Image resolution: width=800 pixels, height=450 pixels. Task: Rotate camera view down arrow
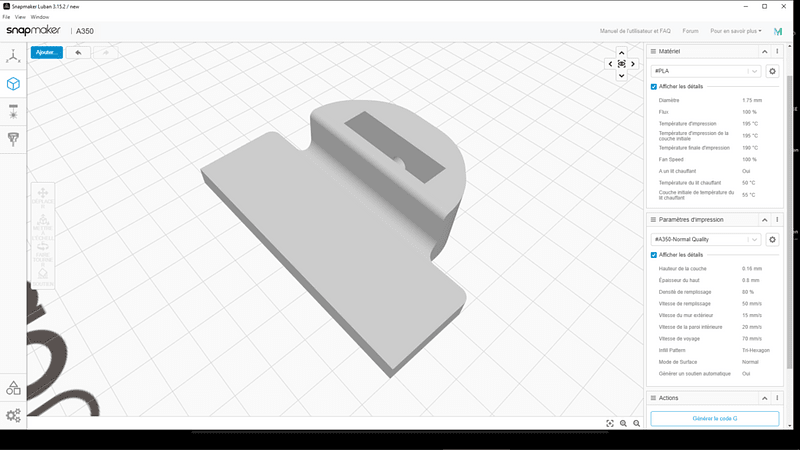(x=621, y=76)
